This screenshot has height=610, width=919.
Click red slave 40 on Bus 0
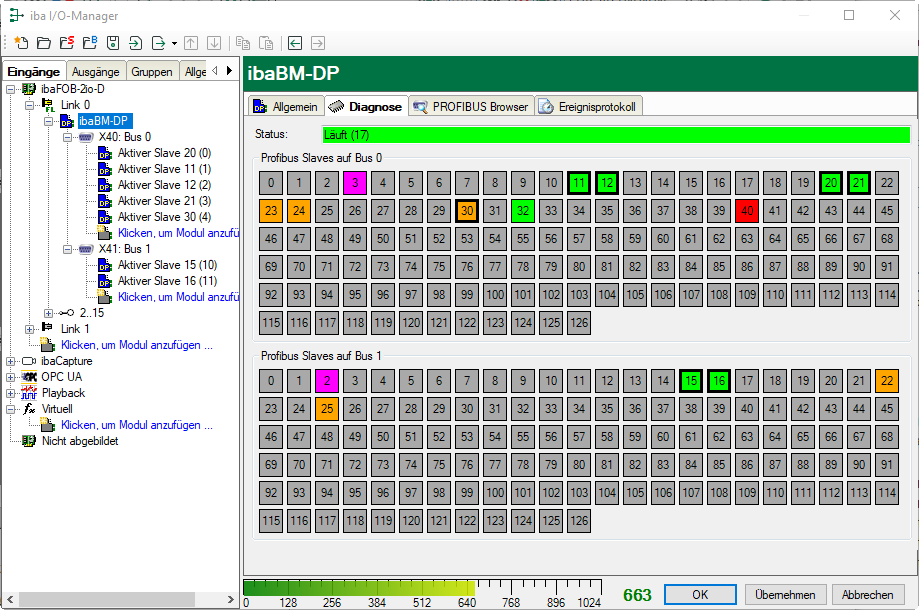[x=747, y=211]
